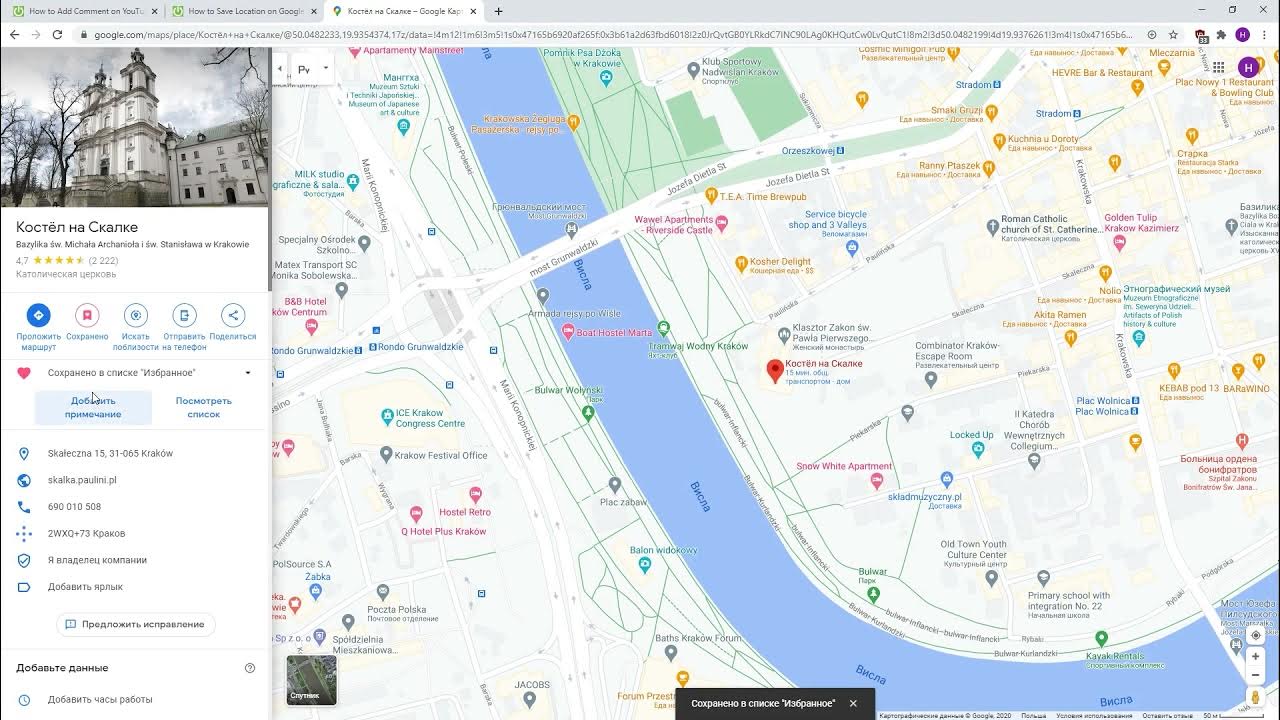Image resolution: width=1280 pixels, height=720 pixels.
Task: Click the B&B Hotel Kraków Centrum pin
Action: (x=311, y=326)
